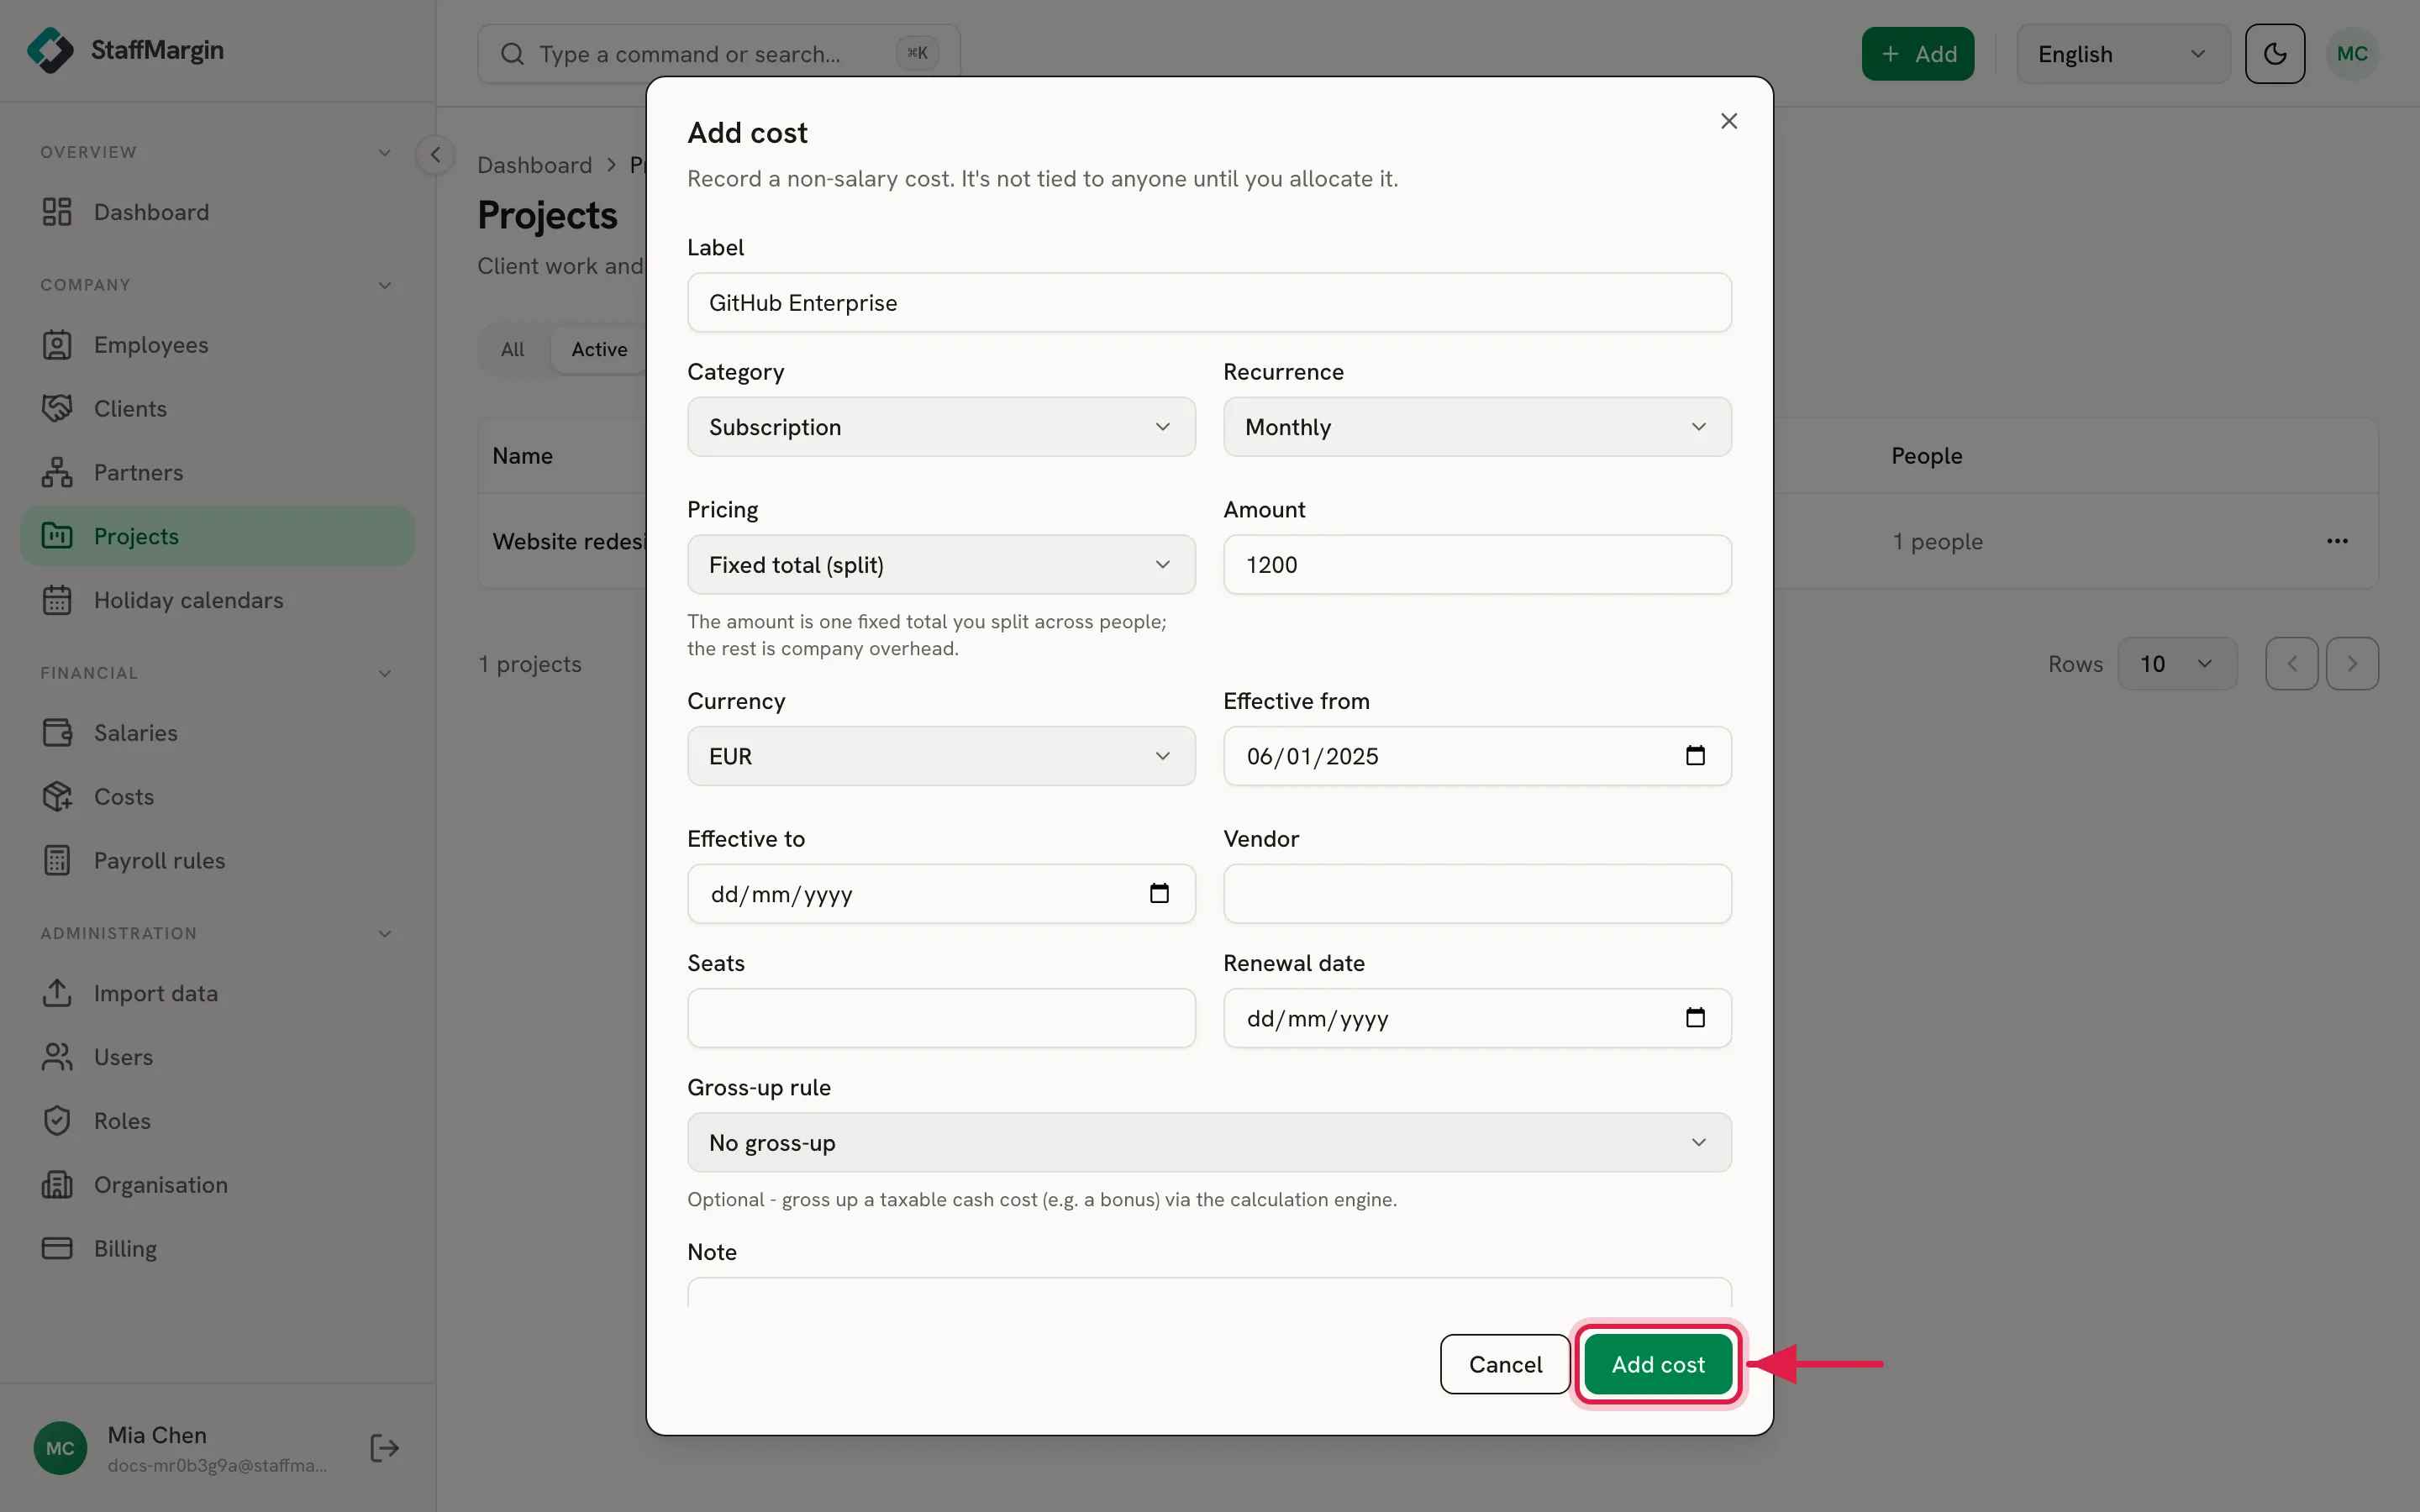Go to the next table page
This screenshot has height=1512, width=2420.
pyautogui.click(x=2352, y=664)
